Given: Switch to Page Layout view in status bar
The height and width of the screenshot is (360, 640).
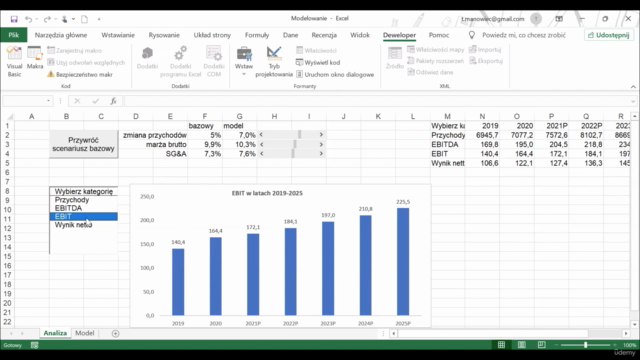Looking at the screenshot, I should click(x=522, y=345).
